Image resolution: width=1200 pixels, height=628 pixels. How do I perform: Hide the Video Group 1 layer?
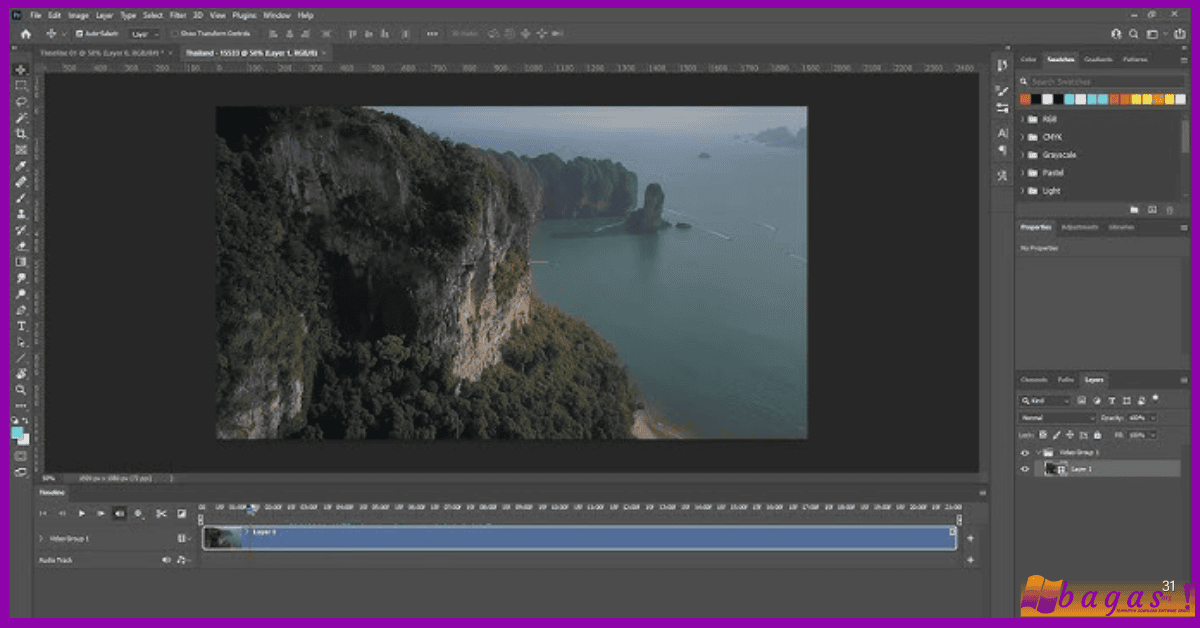[1025, 452]
